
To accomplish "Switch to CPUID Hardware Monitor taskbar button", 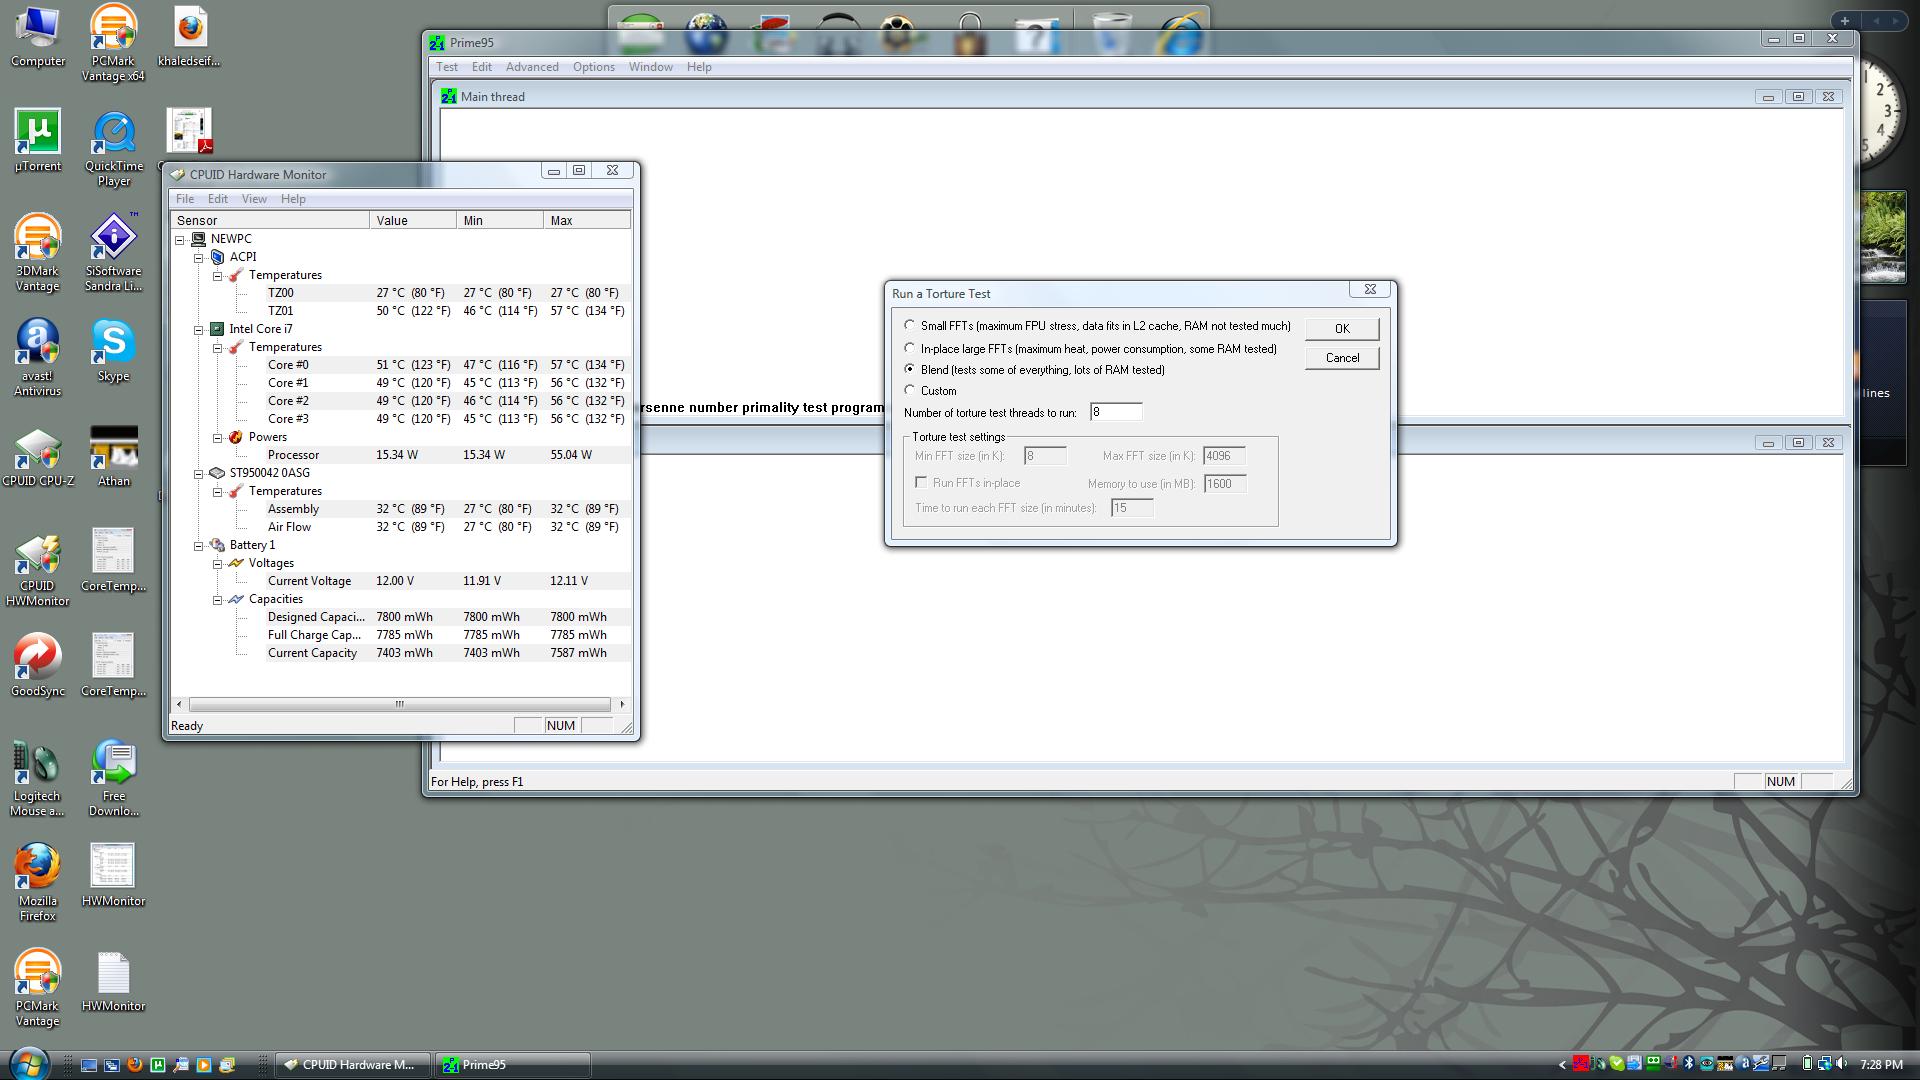I will [x=353, y=1065].
